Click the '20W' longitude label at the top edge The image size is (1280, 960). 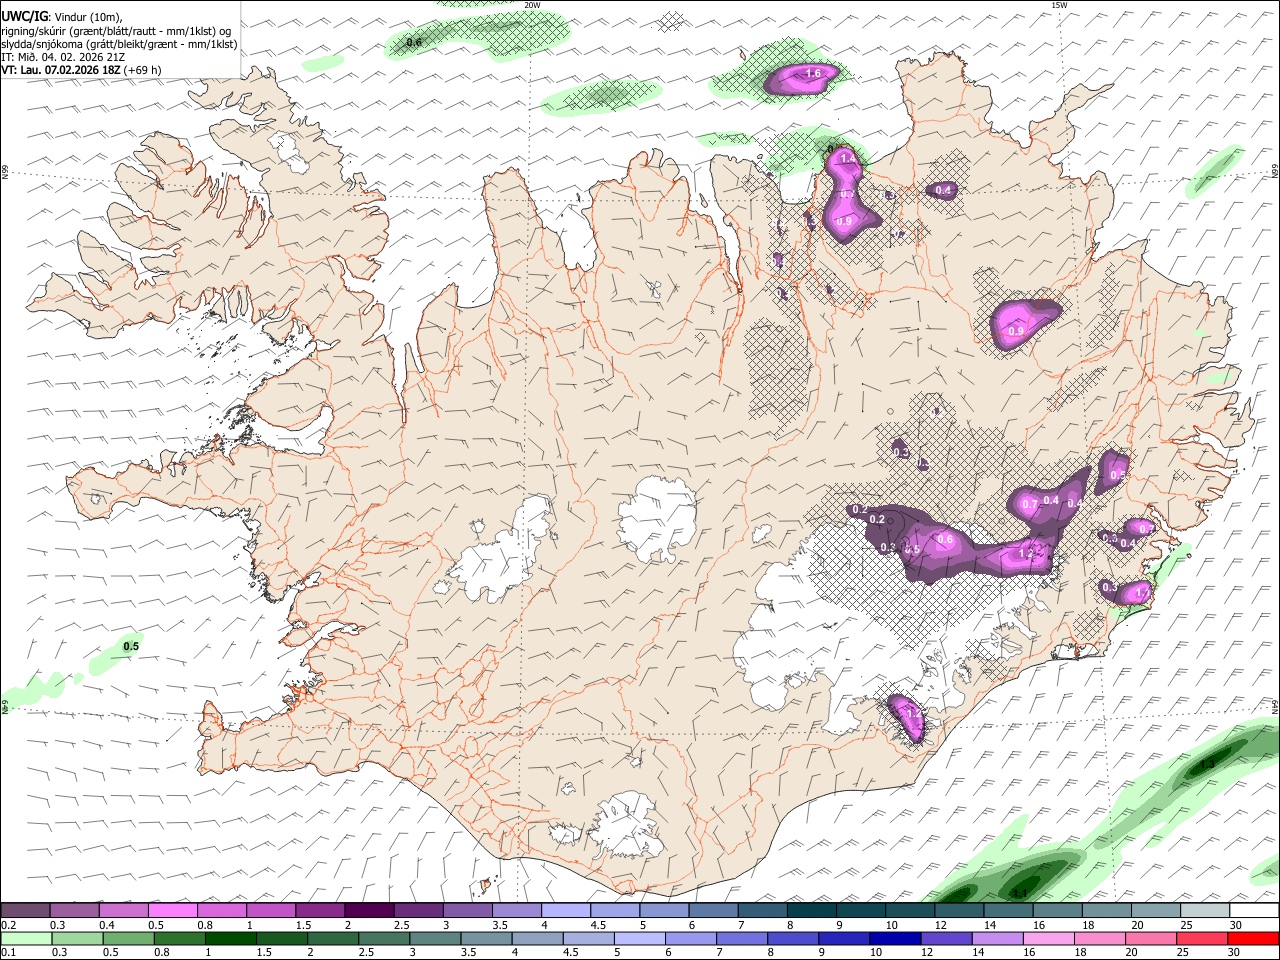pyautogui.click(x=532, y=5)
